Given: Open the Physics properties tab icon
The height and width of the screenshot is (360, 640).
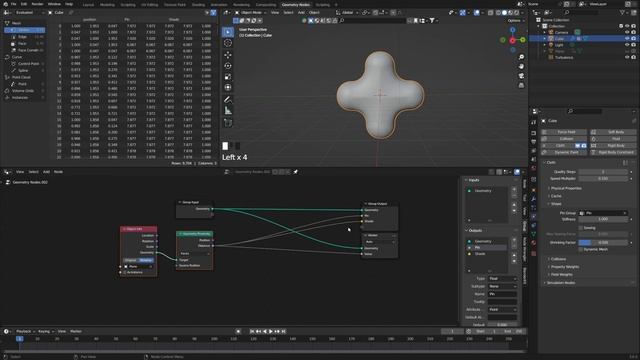Looking at the screenshot, I should [533, 216].
